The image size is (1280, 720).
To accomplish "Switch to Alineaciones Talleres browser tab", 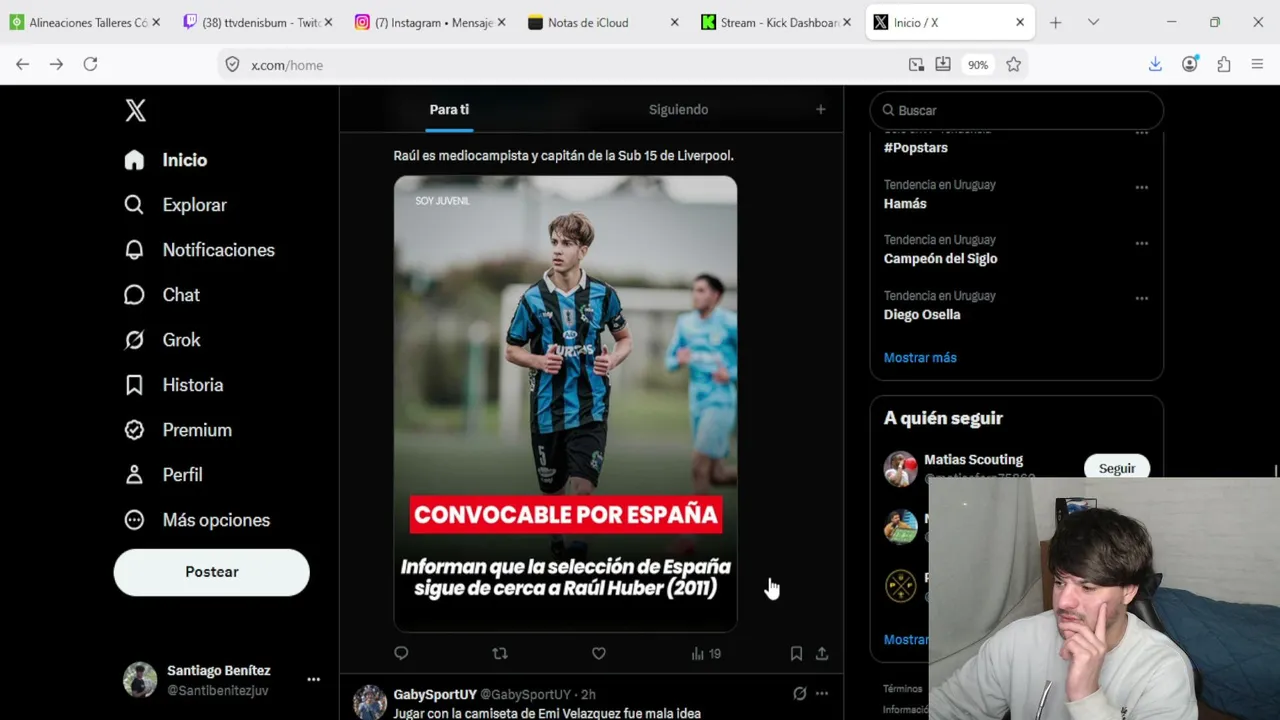I will pos(84,22).
